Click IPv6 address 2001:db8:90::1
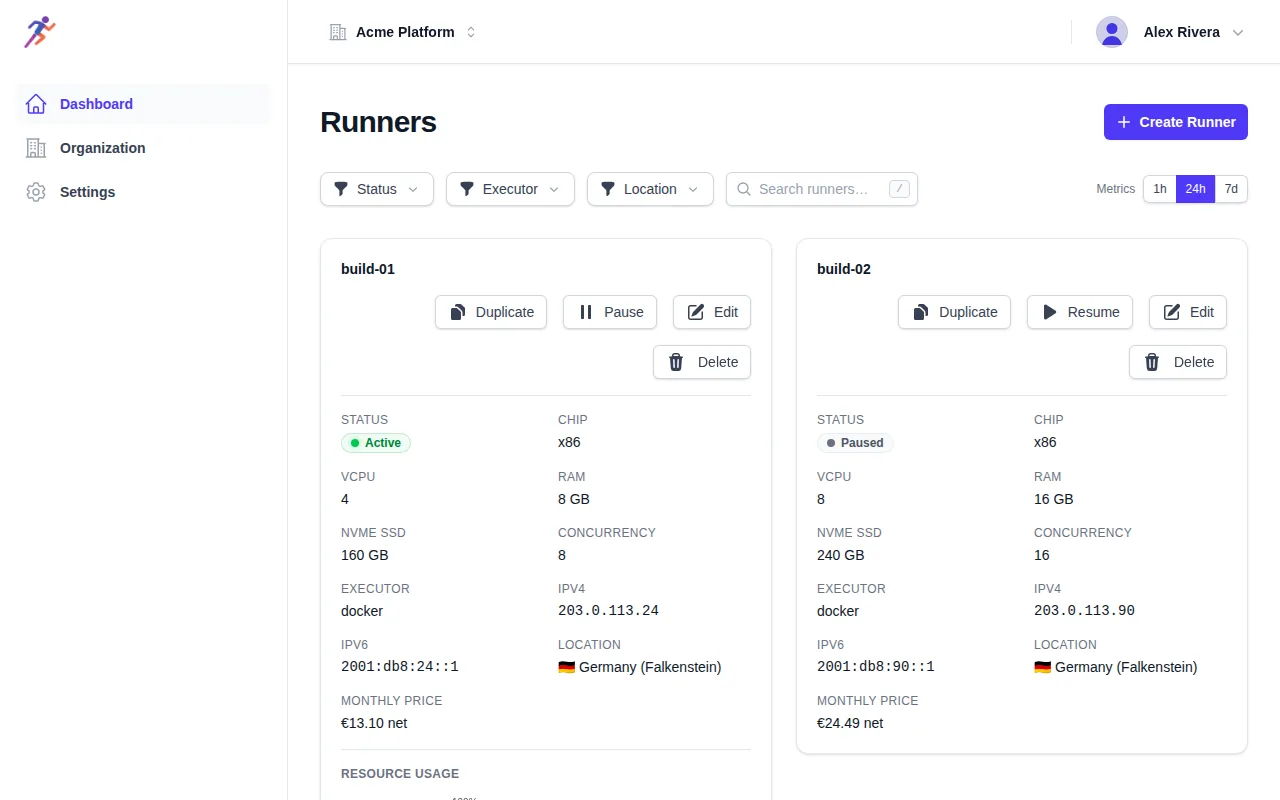 (875, 667)
